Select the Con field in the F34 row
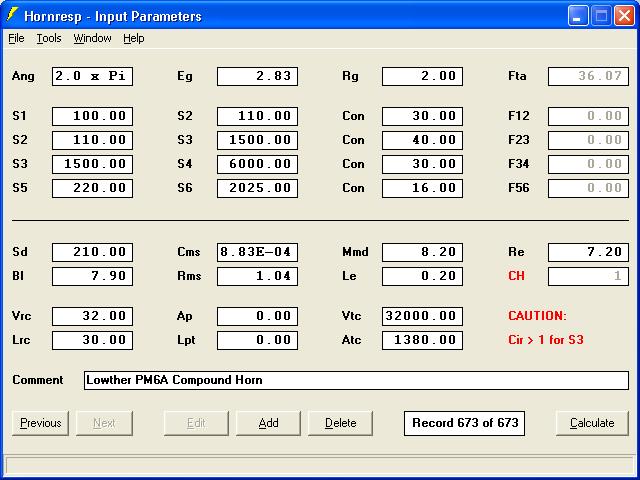Image resolution: width=640 pixels, height=480 pixels. click(422, 164)
